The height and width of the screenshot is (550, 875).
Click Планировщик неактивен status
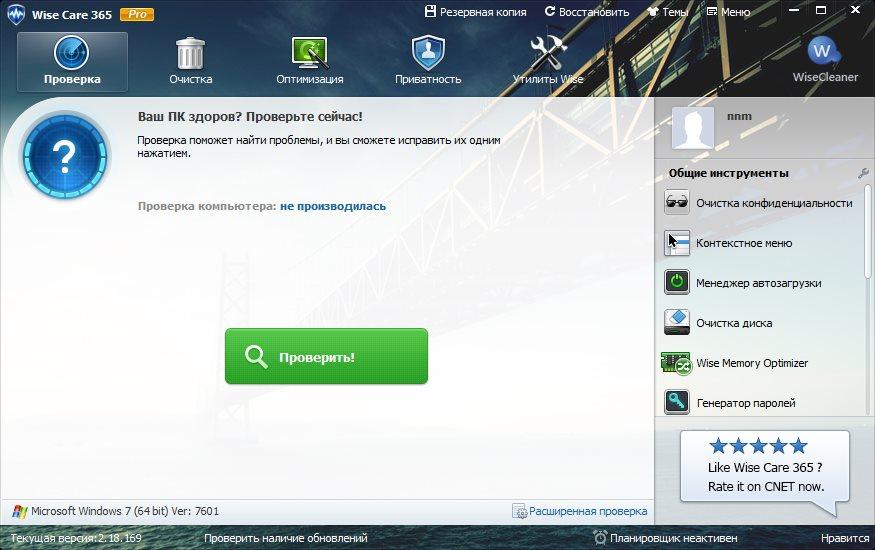click(x=673, y=538)
